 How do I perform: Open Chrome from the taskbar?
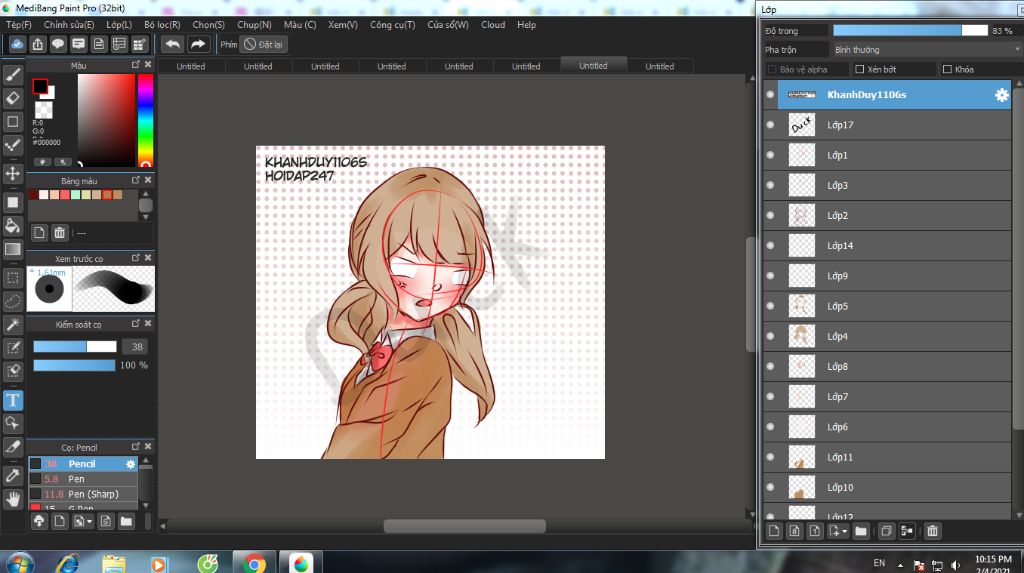pyautogui.click(x=255, y=563)
